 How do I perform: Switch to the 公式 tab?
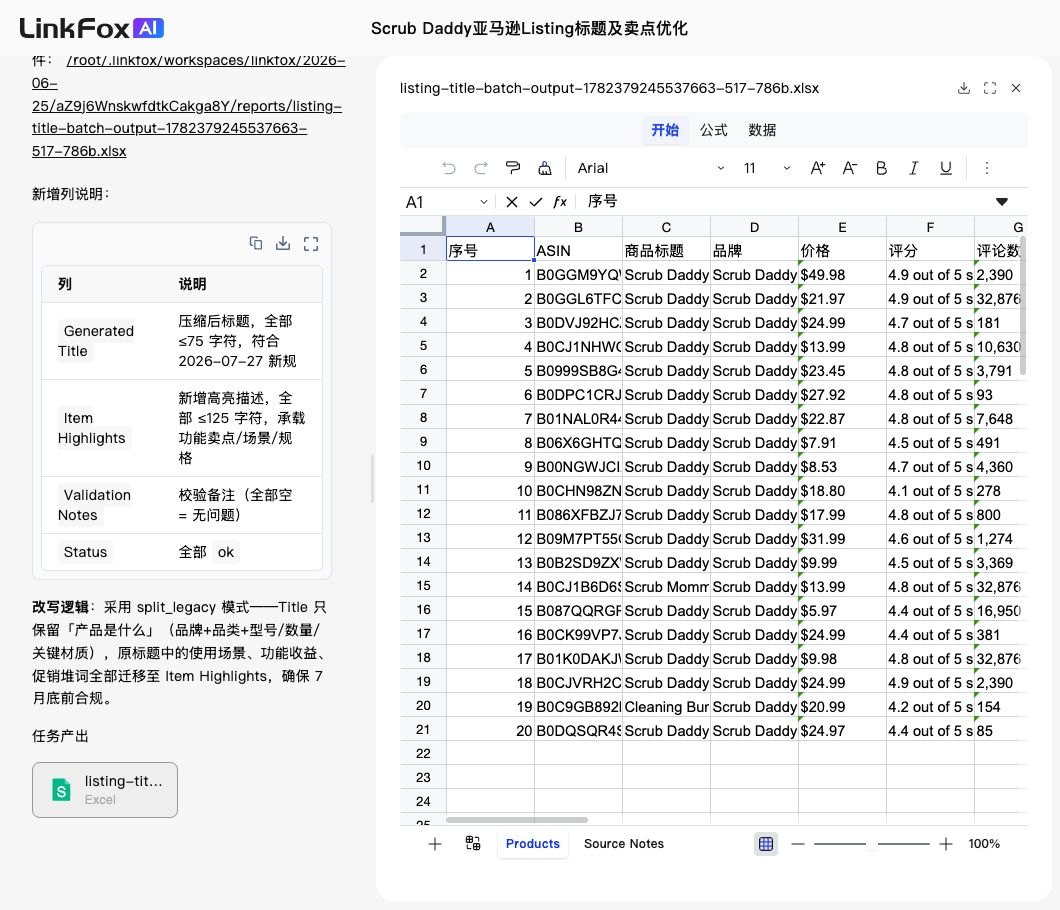713,130
